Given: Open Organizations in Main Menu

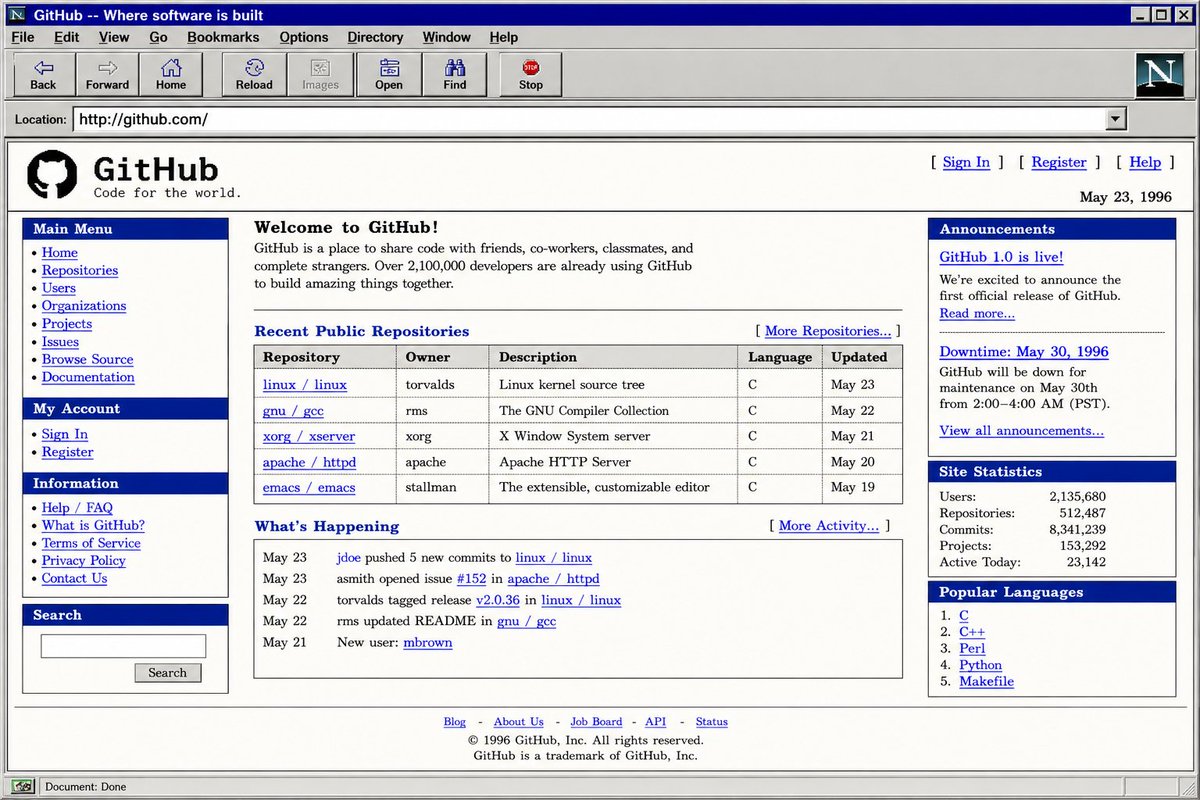Looking at the screenshot, I should point(84,306).
